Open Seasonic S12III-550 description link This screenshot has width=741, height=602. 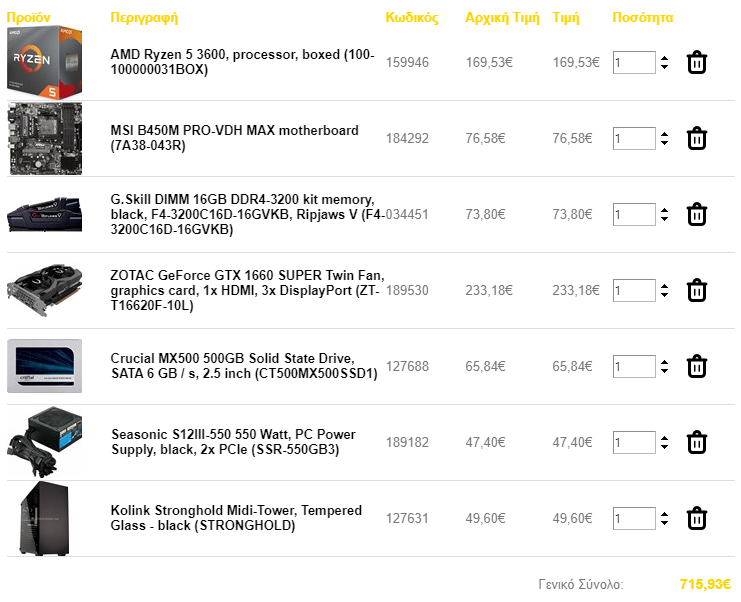pyautogui.click(x=233, y=442)
